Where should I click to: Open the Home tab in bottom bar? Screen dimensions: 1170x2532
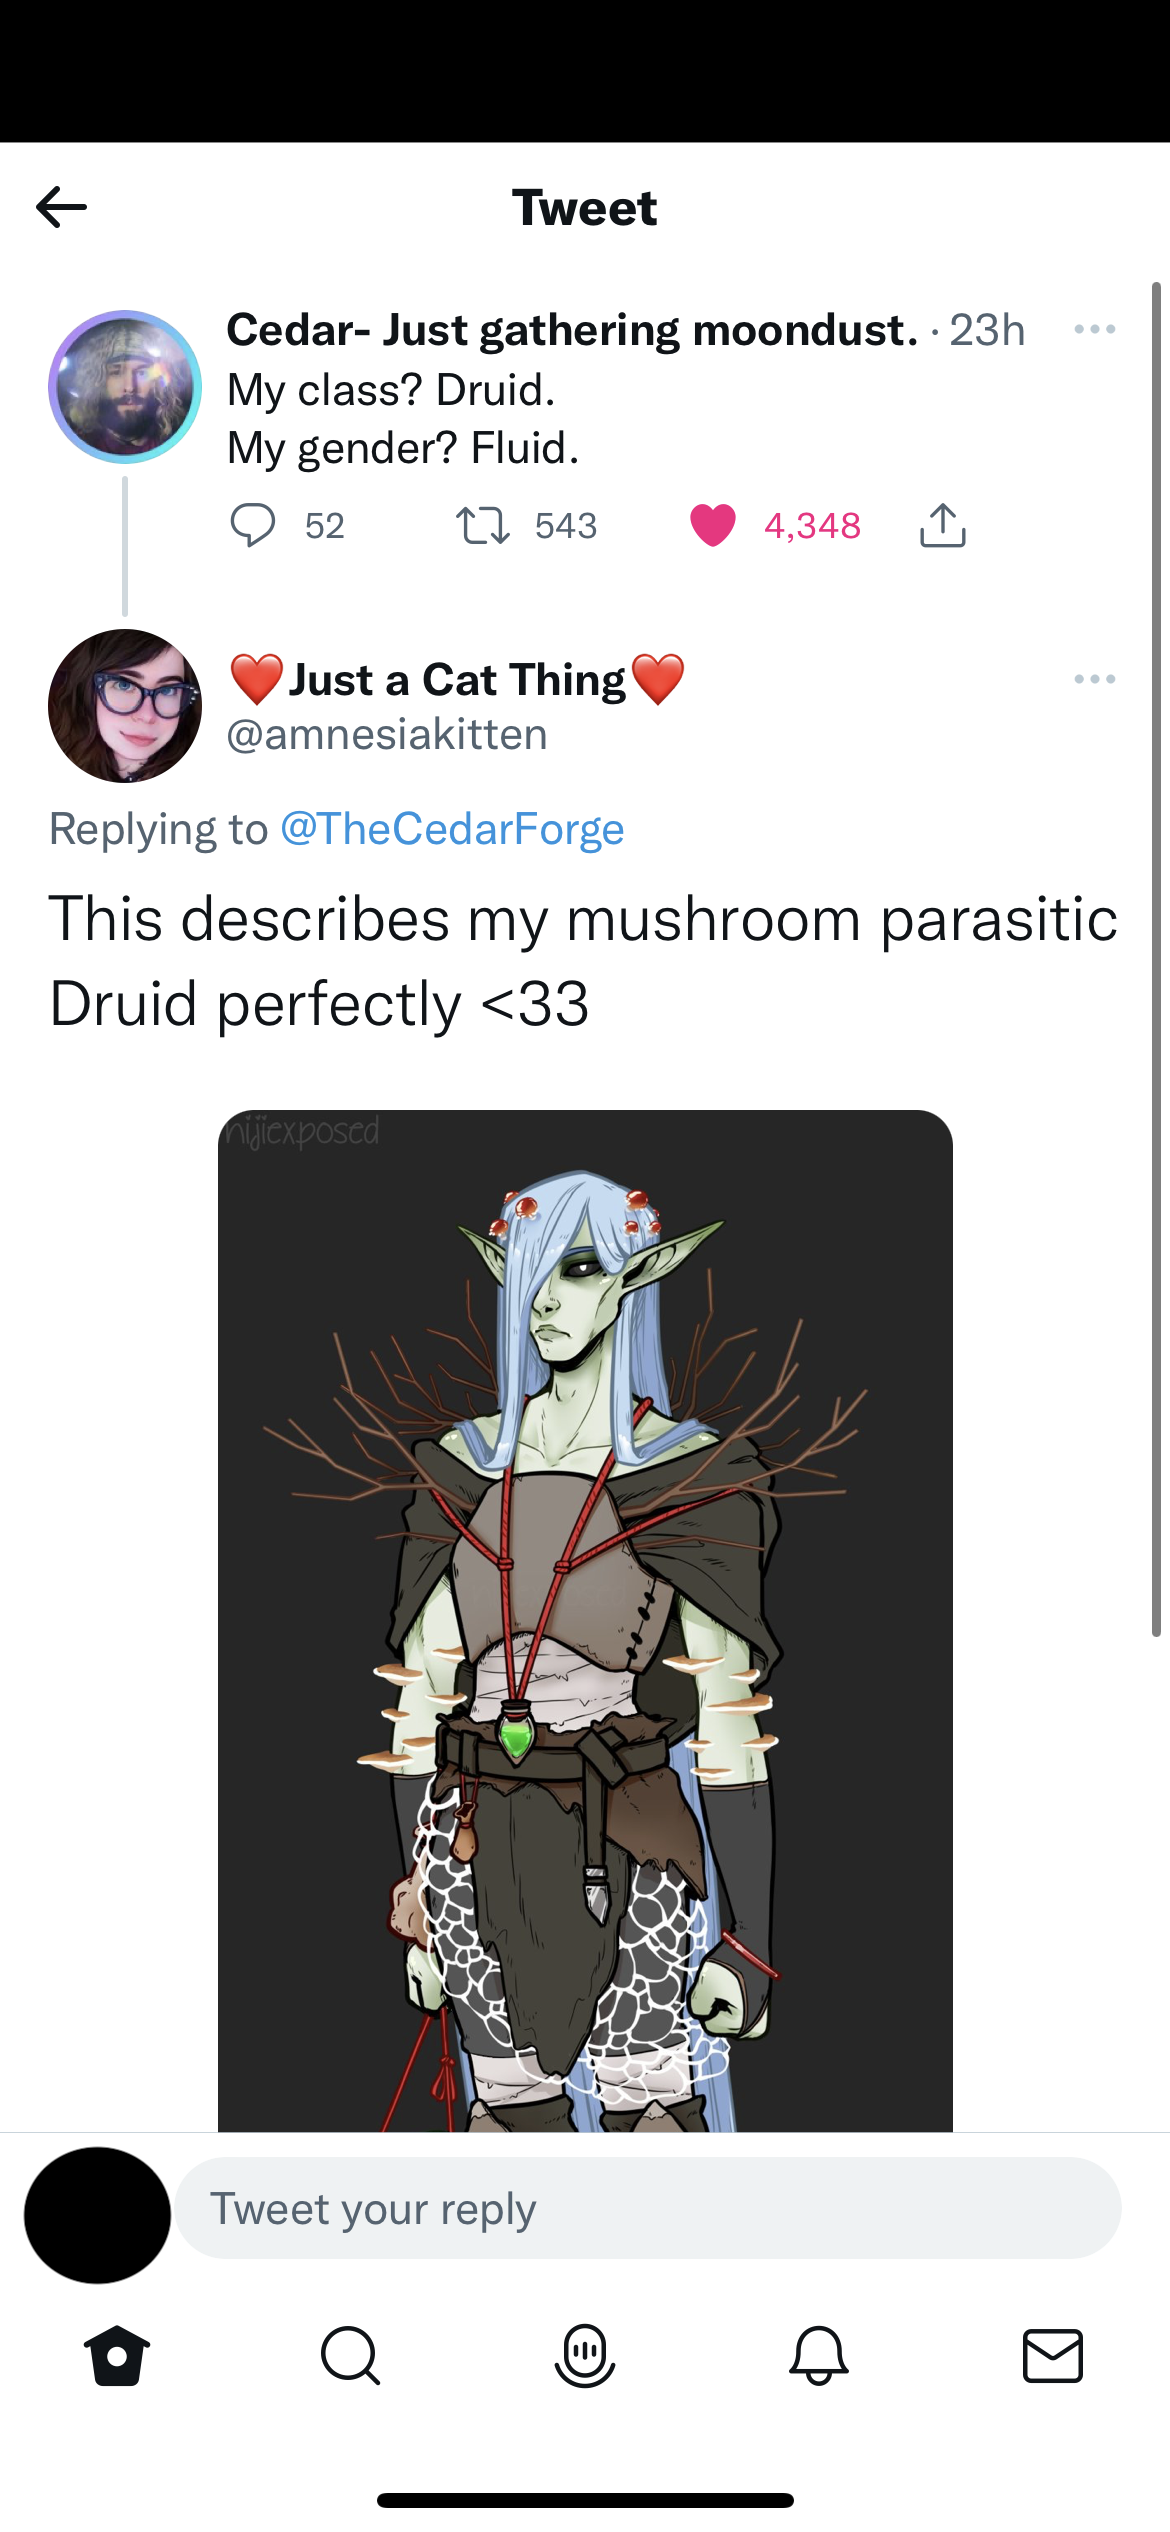[117, 2355]
